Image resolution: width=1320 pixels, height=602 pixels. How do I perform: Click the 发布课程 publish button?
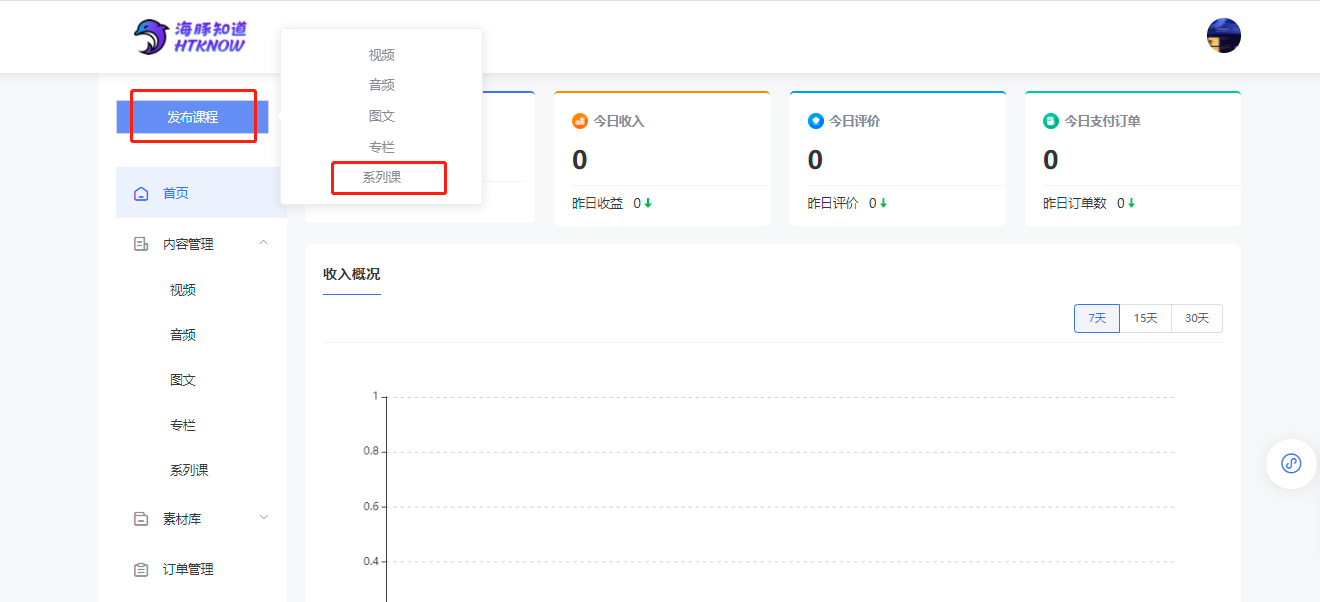pos(192,117)
